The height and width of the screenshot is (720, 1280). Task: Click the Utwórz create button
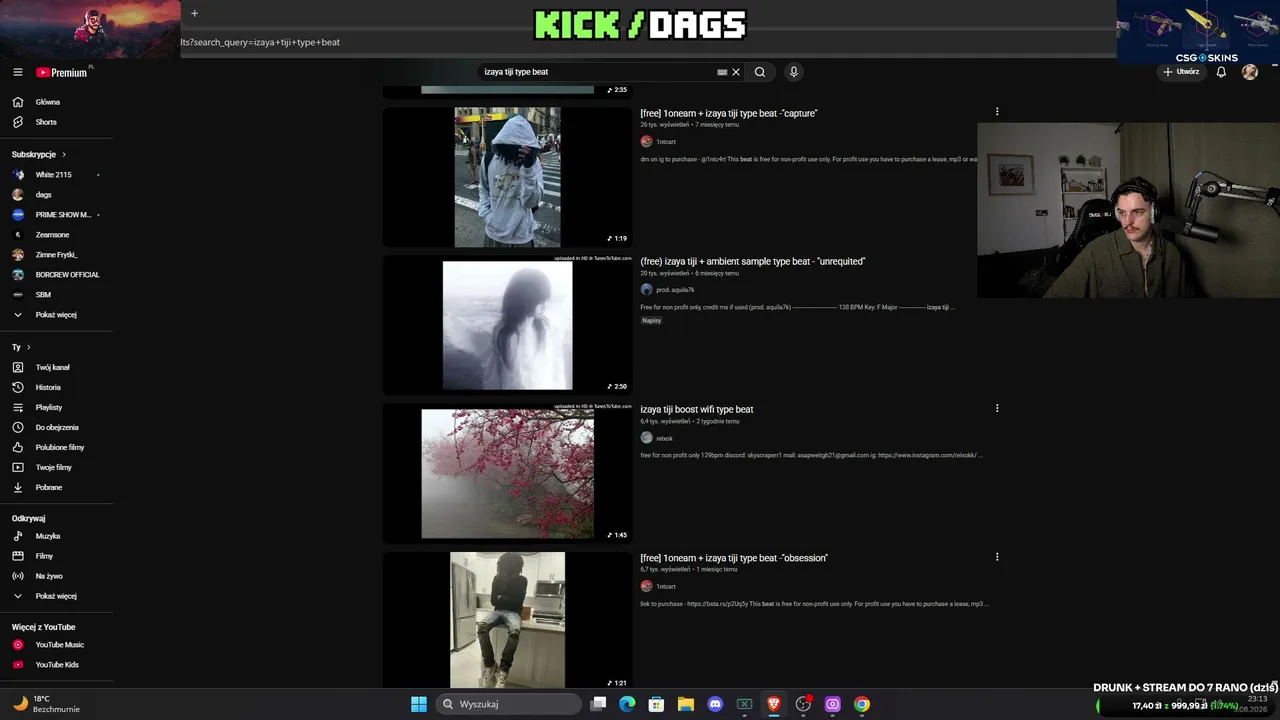[x=1181, y=72]
